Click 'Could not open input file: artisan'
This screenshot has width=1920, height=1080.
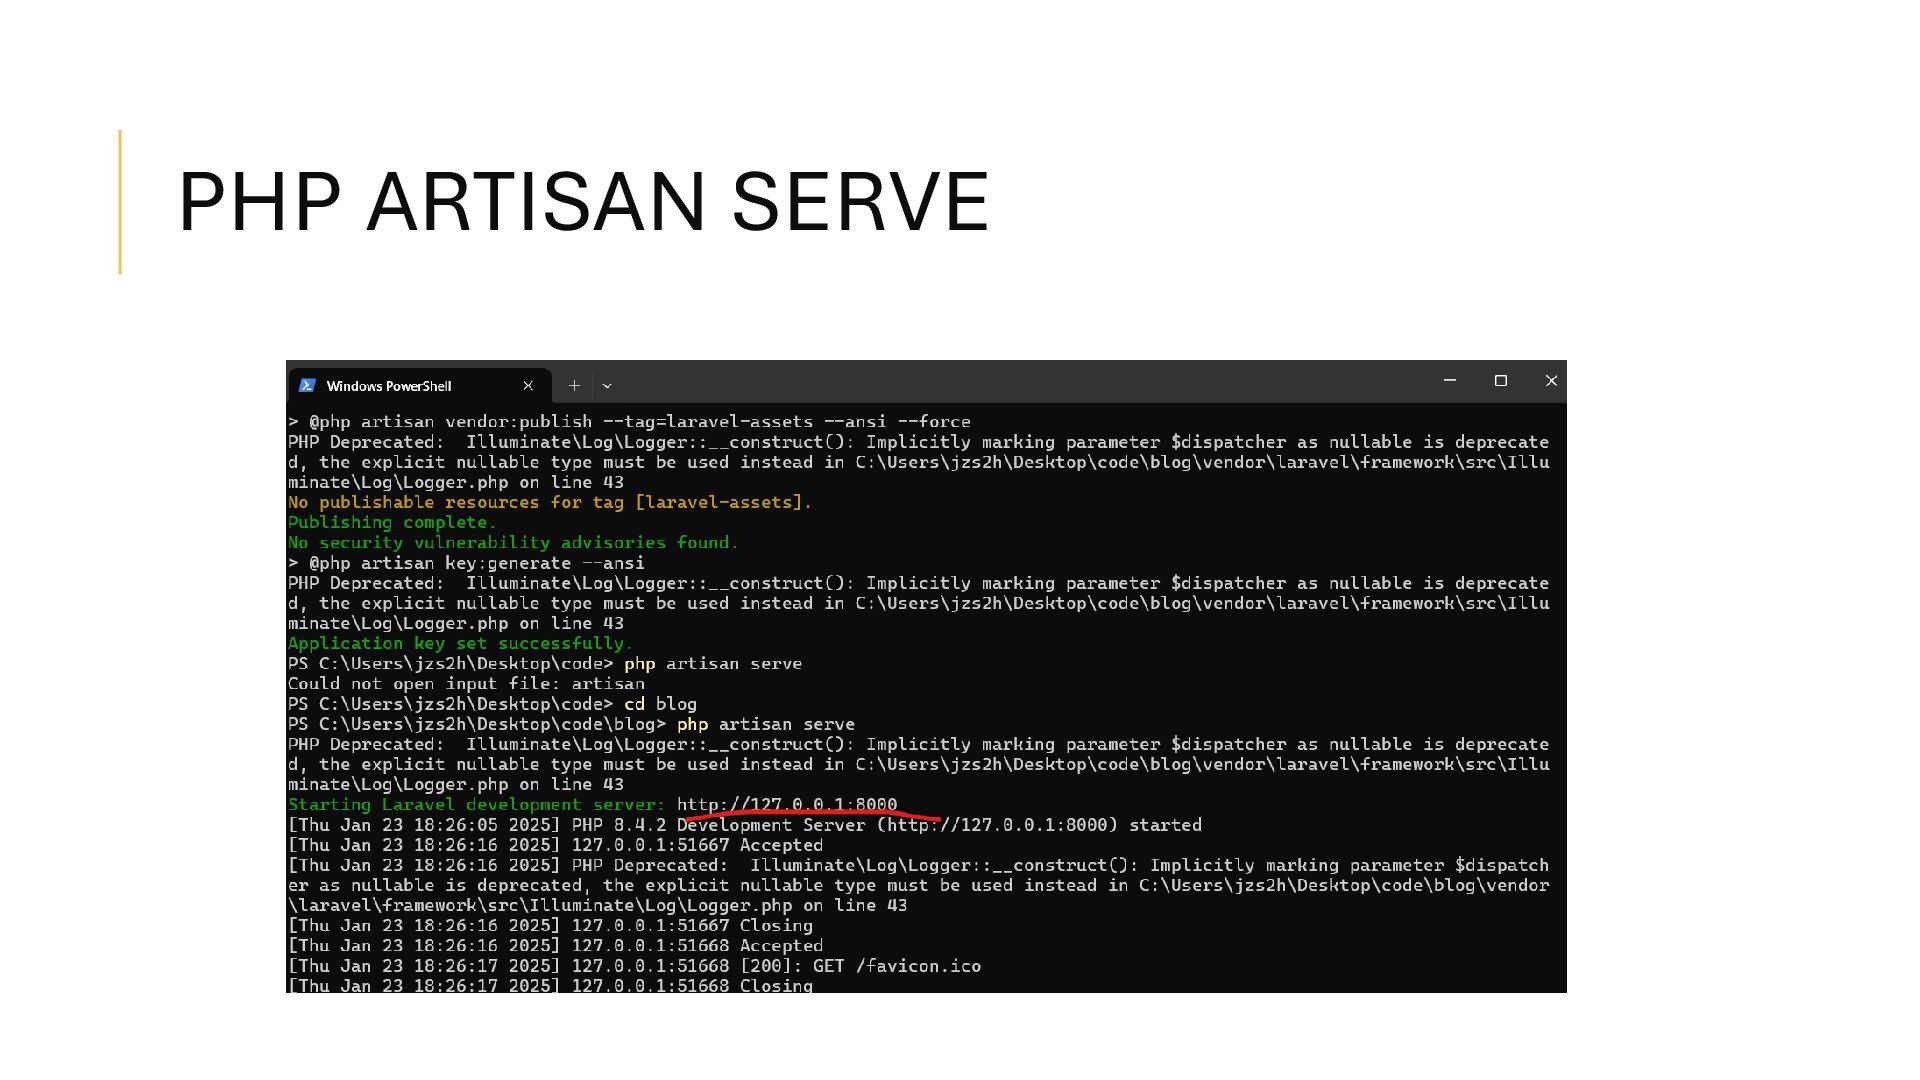click(x=466, y=684)
